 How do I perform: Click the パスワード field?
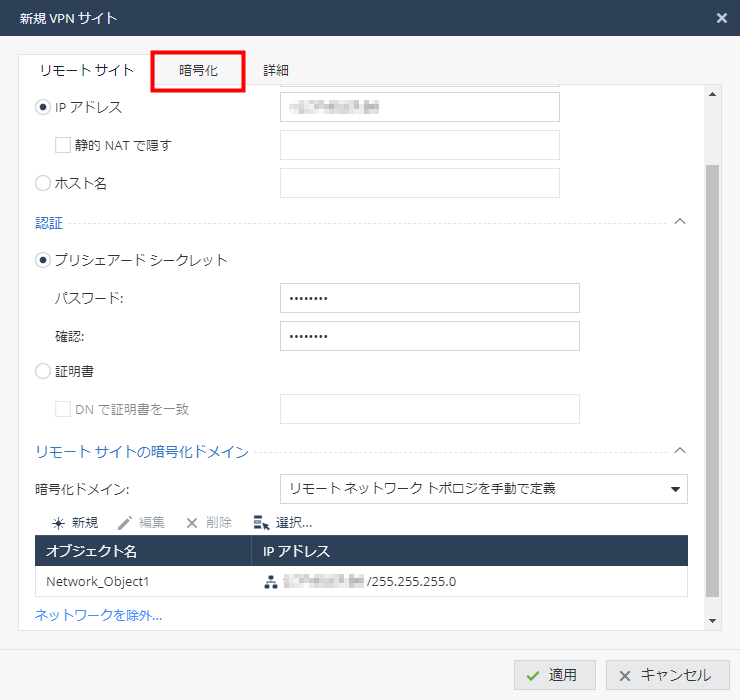click(x=429, y=298)
